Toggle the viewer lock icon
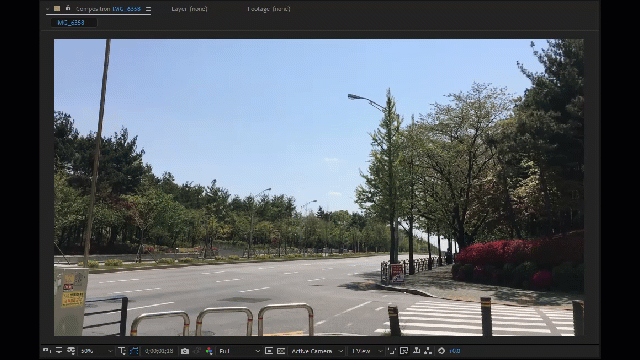Viewport: 640px width, 360px height. point(68,9)
